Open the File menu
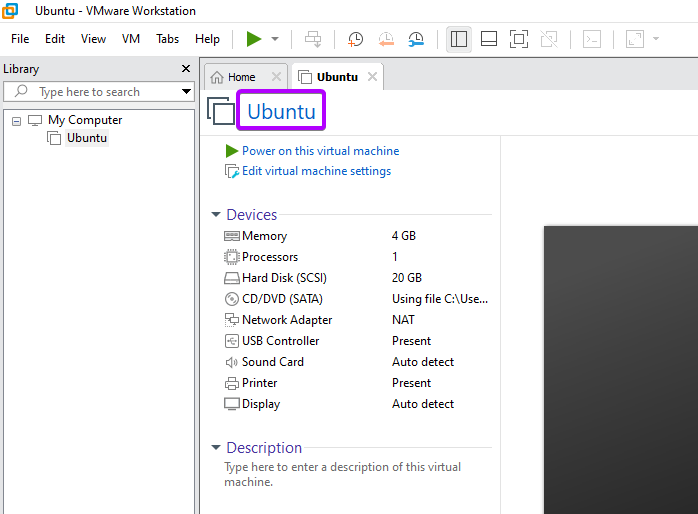Viewport: 698px width, 514px height. point(20,39)
